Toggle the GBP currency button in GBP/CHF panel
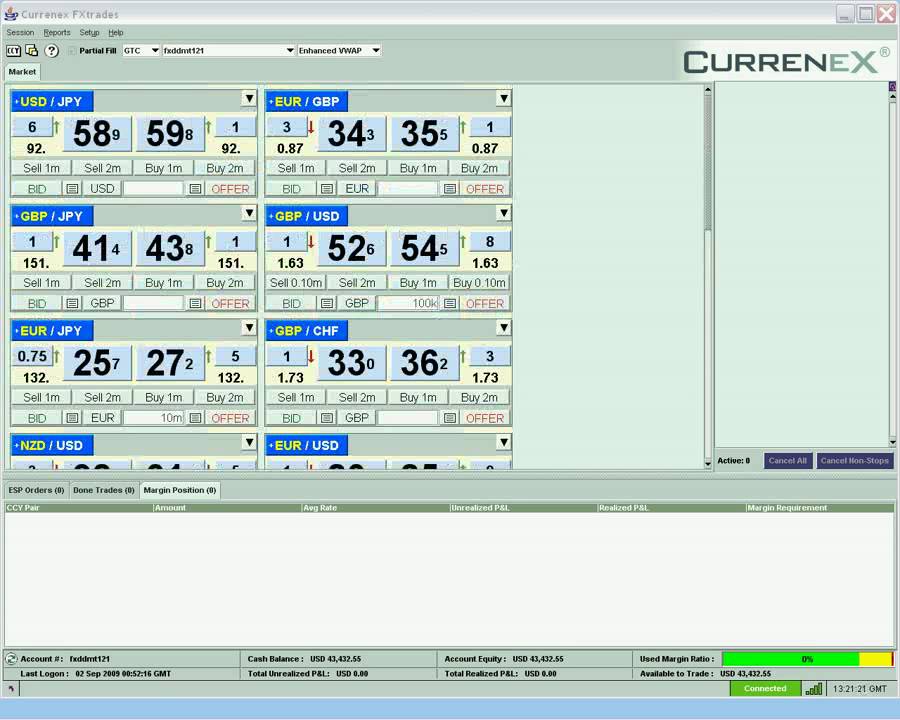This screenshot has height=720, width=900. pos(357,418)
